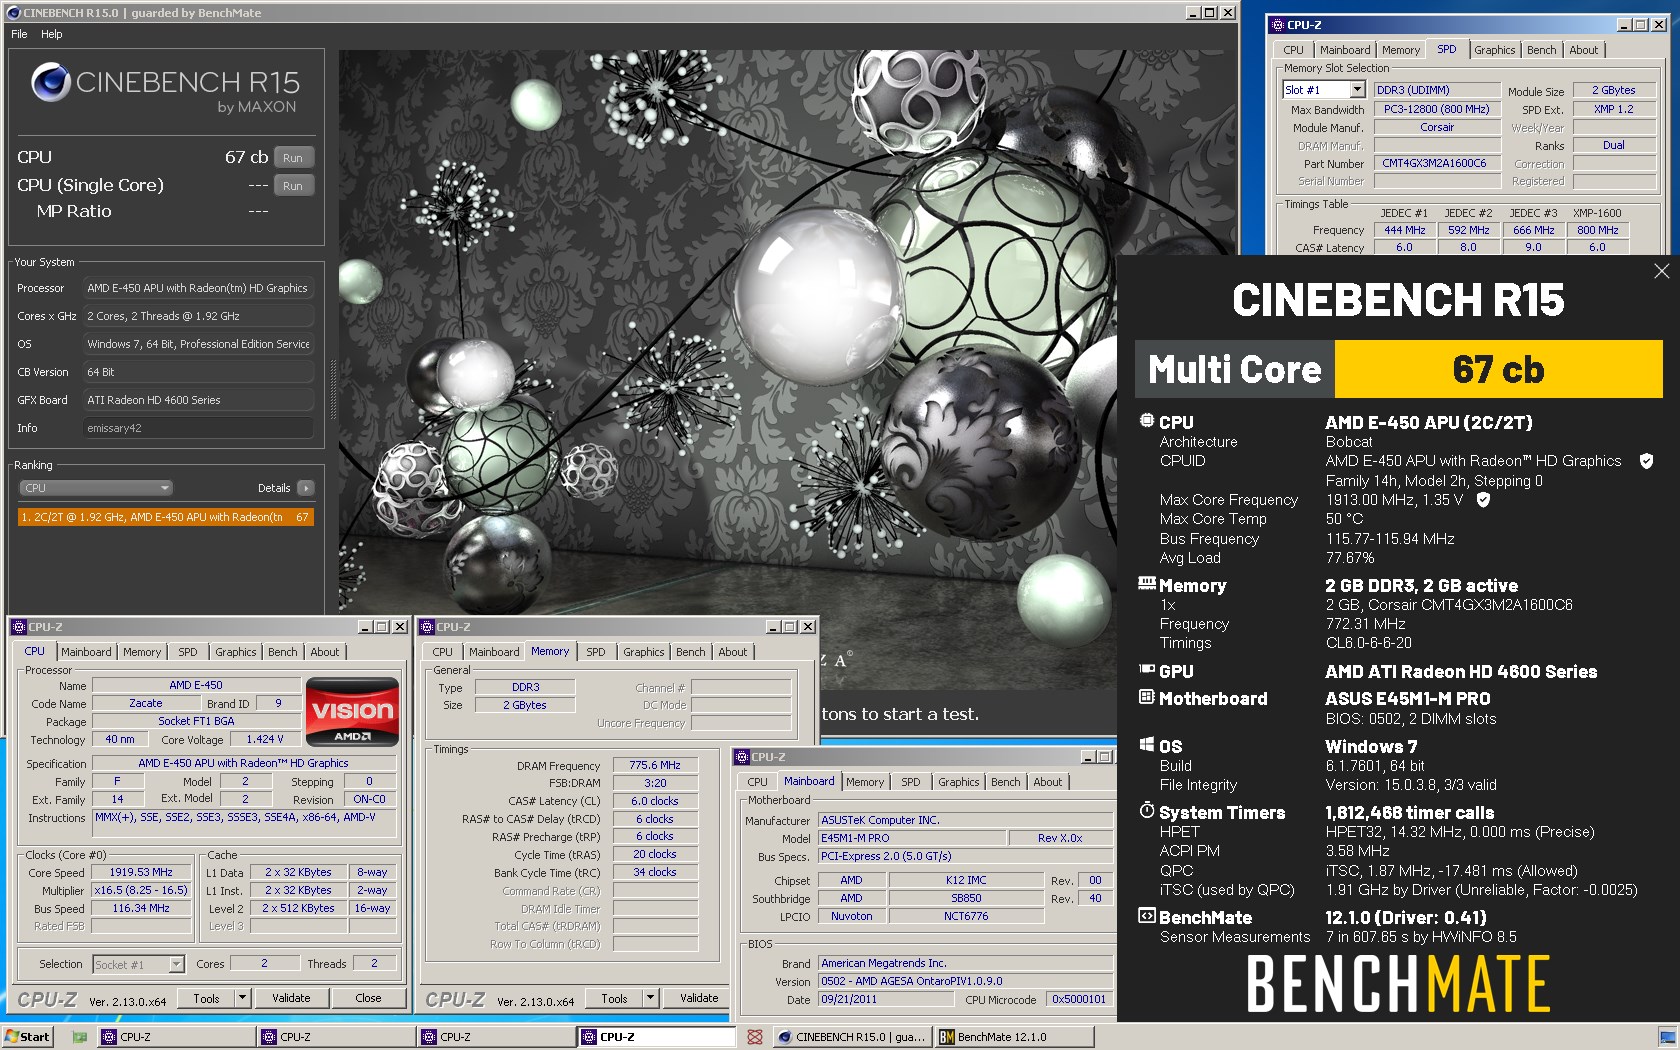The height and width of the screenshot is (1050, 1680).
Task: Click the XMP-1600 frequency 800 MHz cell
Action: (1597, 230)
